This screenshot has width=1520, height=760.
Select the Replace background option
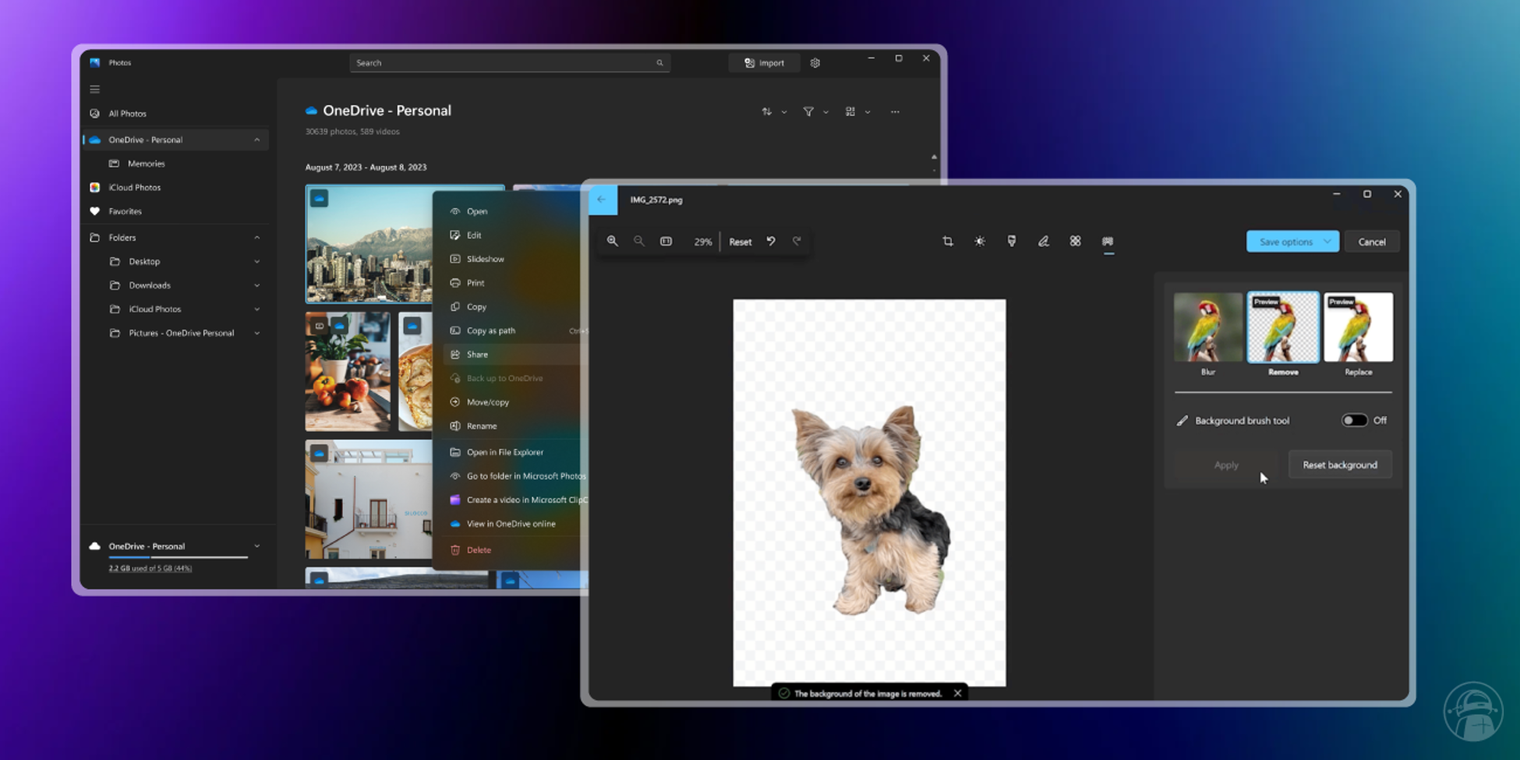click(x=1358, y=327)
